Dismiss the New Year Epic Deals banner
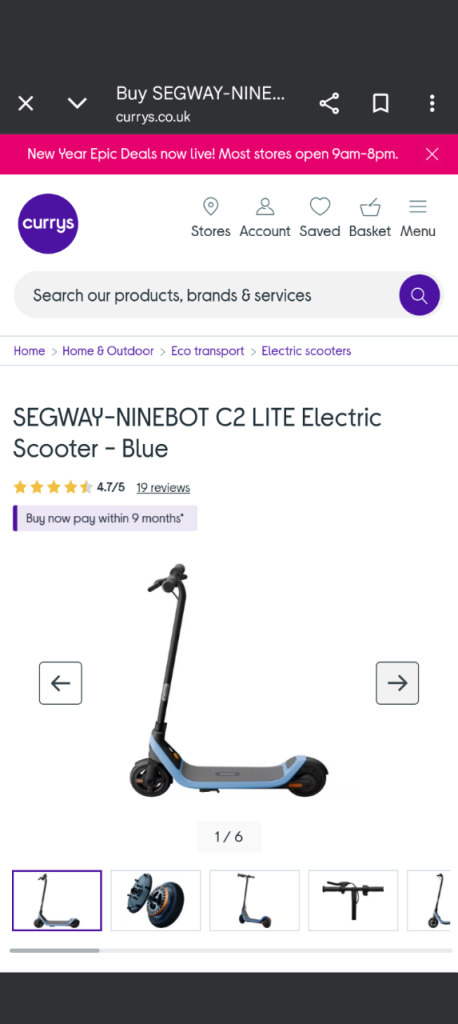The height and width of the screenshot is (1024, 458). (x=432, y=154)
